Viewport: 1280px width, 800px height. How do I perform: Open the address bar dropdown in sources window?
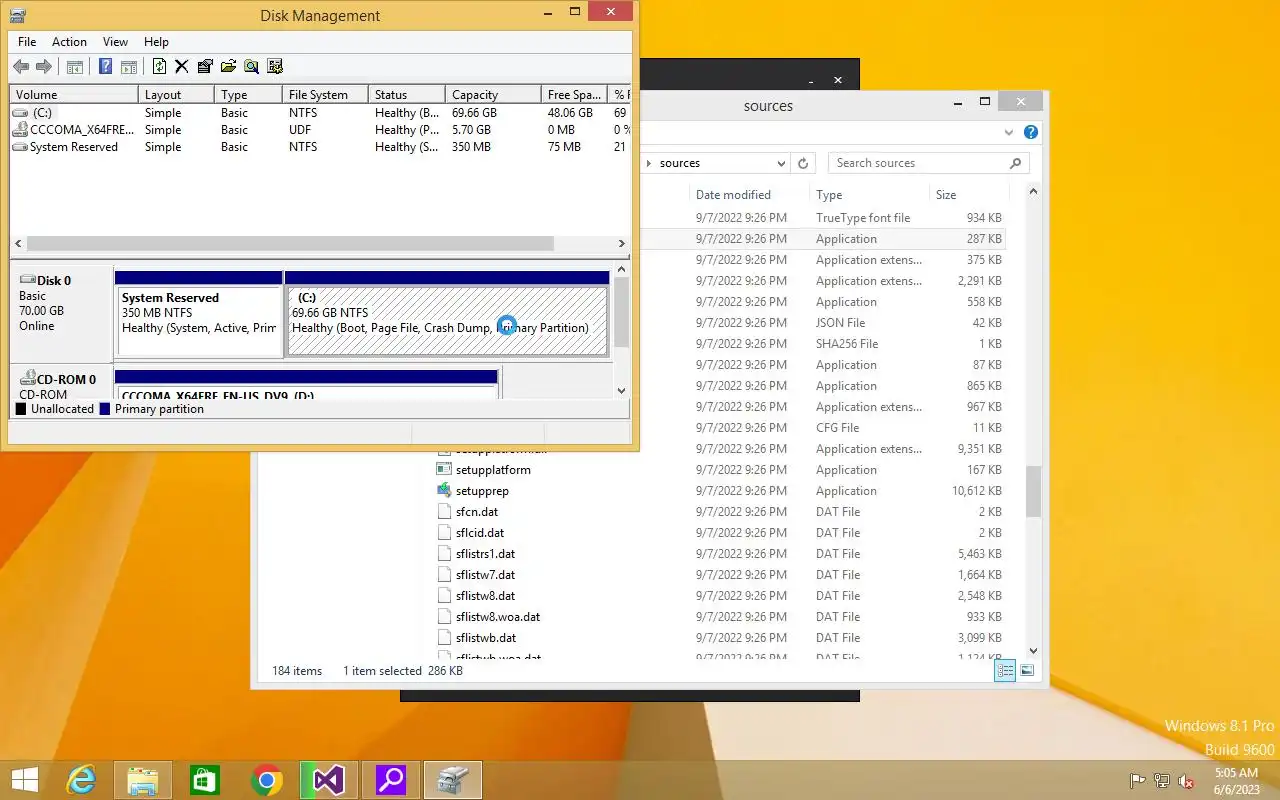(782, 163)
